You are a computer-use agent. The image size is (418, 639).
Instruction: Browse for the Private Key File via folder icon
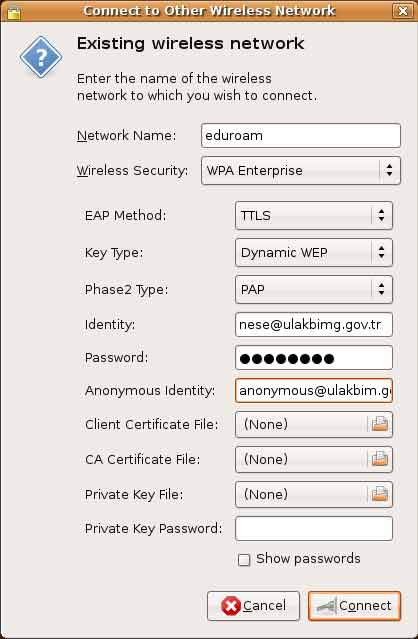point(379,494)
